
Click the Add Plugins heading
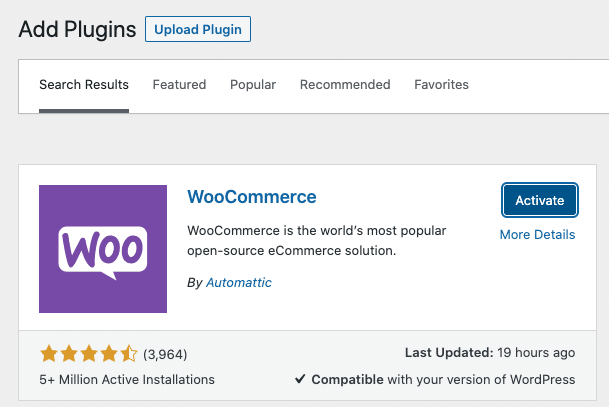pyautogui.click(x=77, y=30)
